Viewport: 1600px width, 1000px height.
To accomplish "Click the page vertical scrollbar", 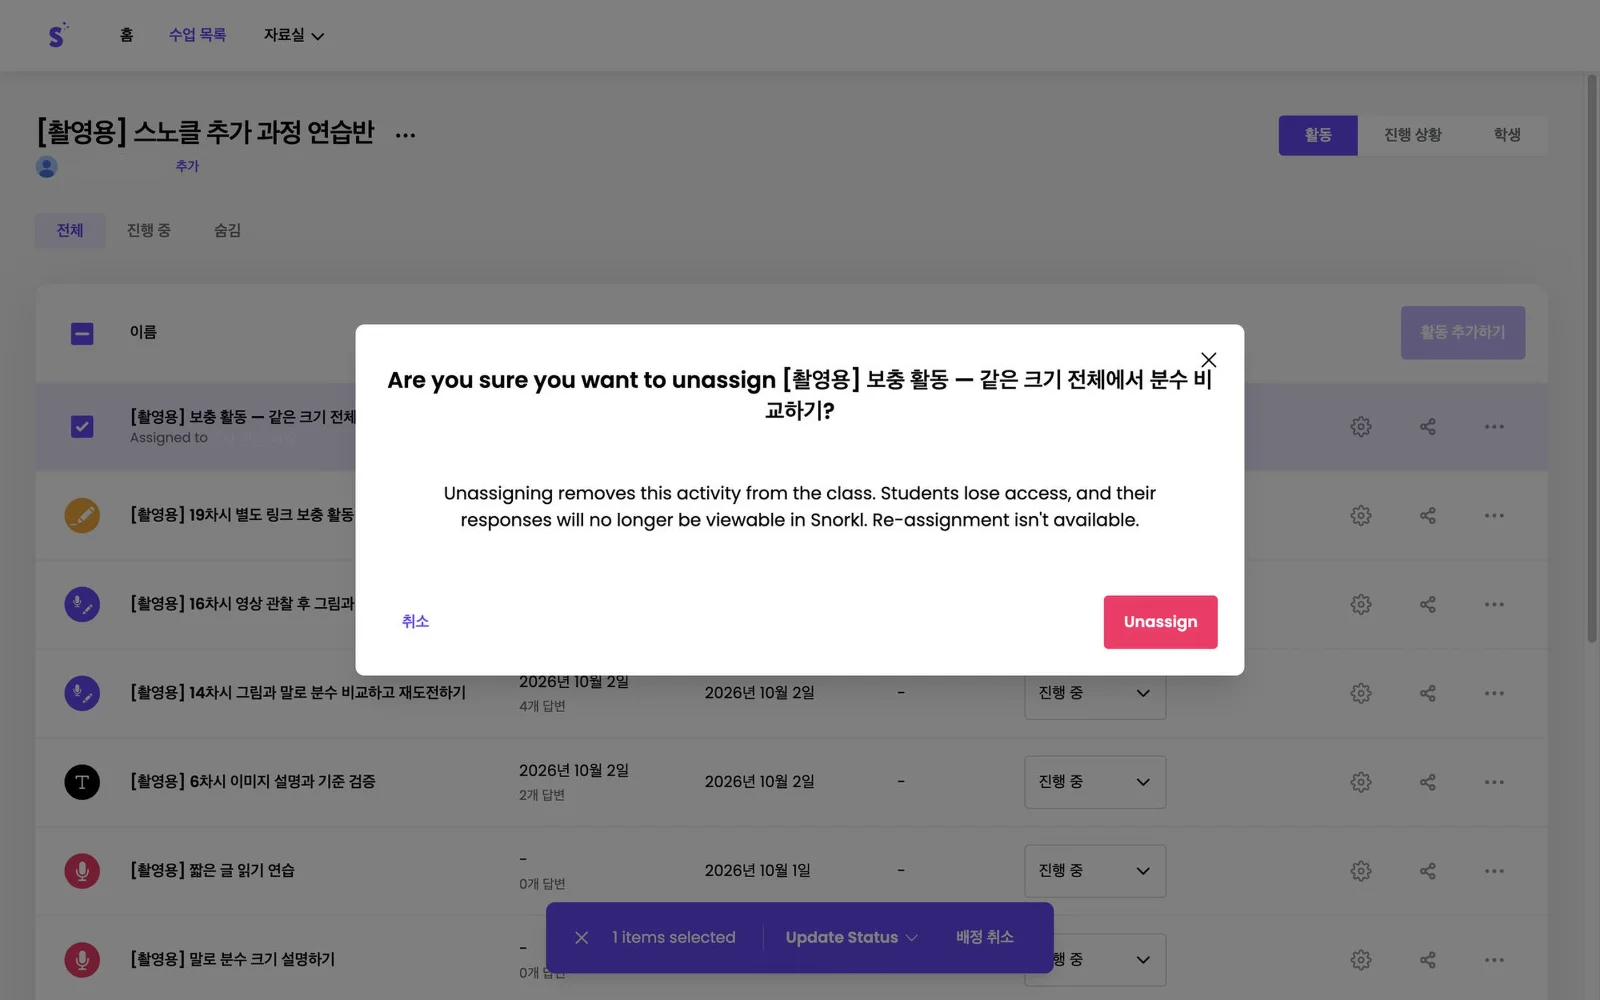I will pos(1592,360).
